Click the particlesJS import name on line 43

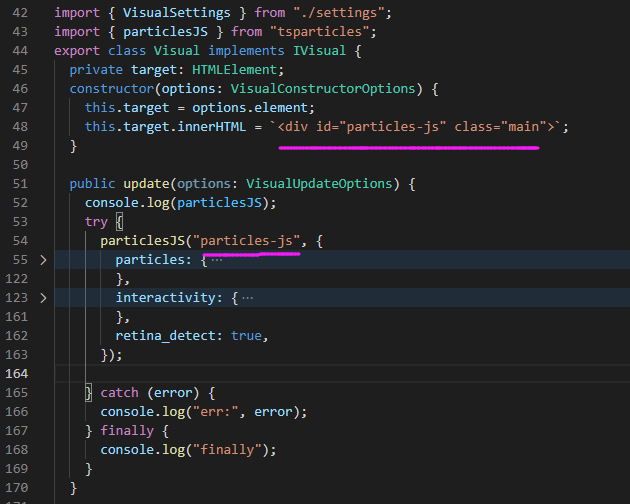[166, 31]
